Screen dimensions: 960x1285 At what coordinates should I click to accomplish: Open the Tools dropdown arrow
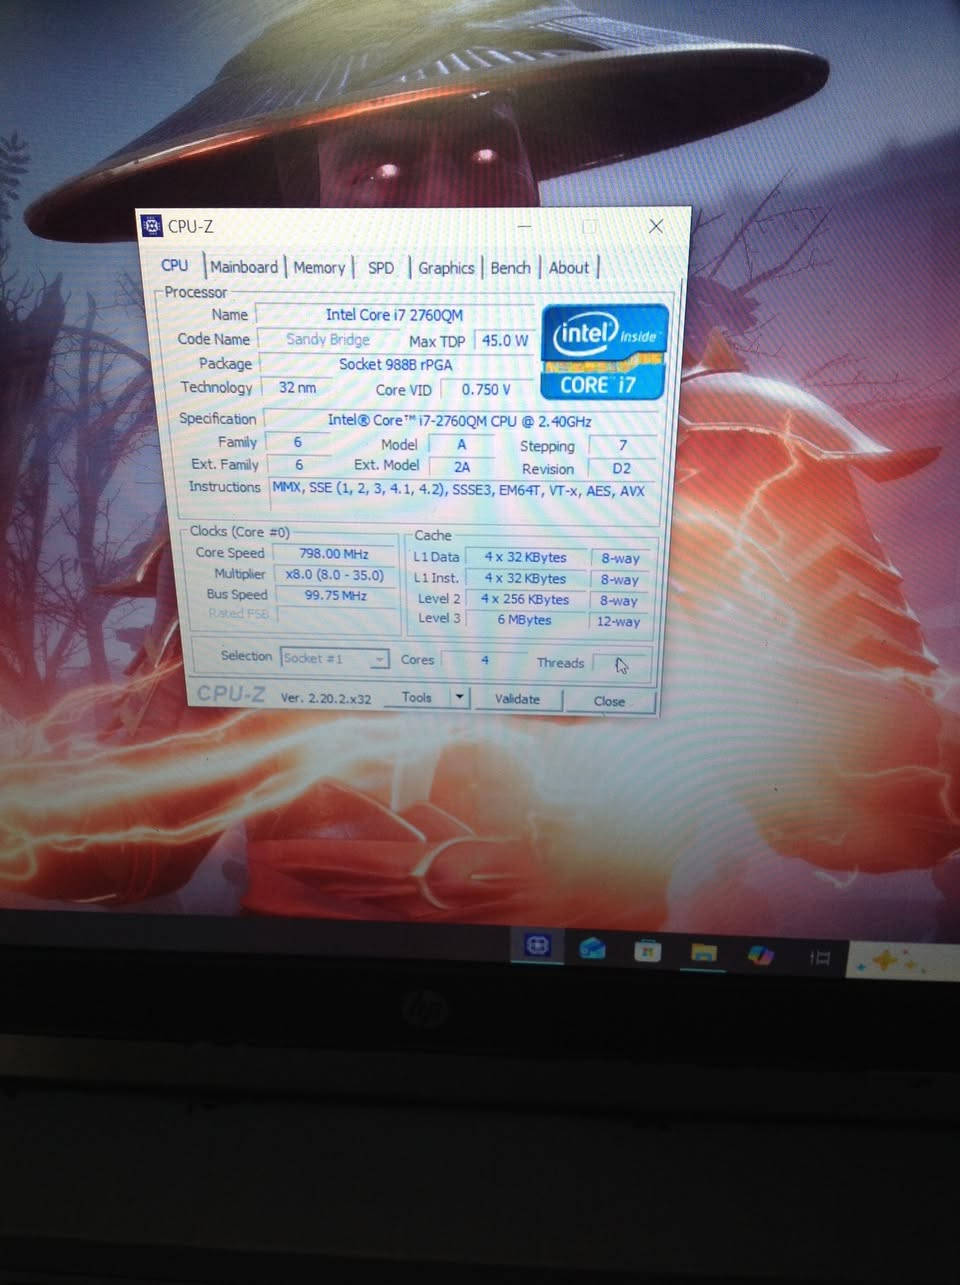click(460, 697)
